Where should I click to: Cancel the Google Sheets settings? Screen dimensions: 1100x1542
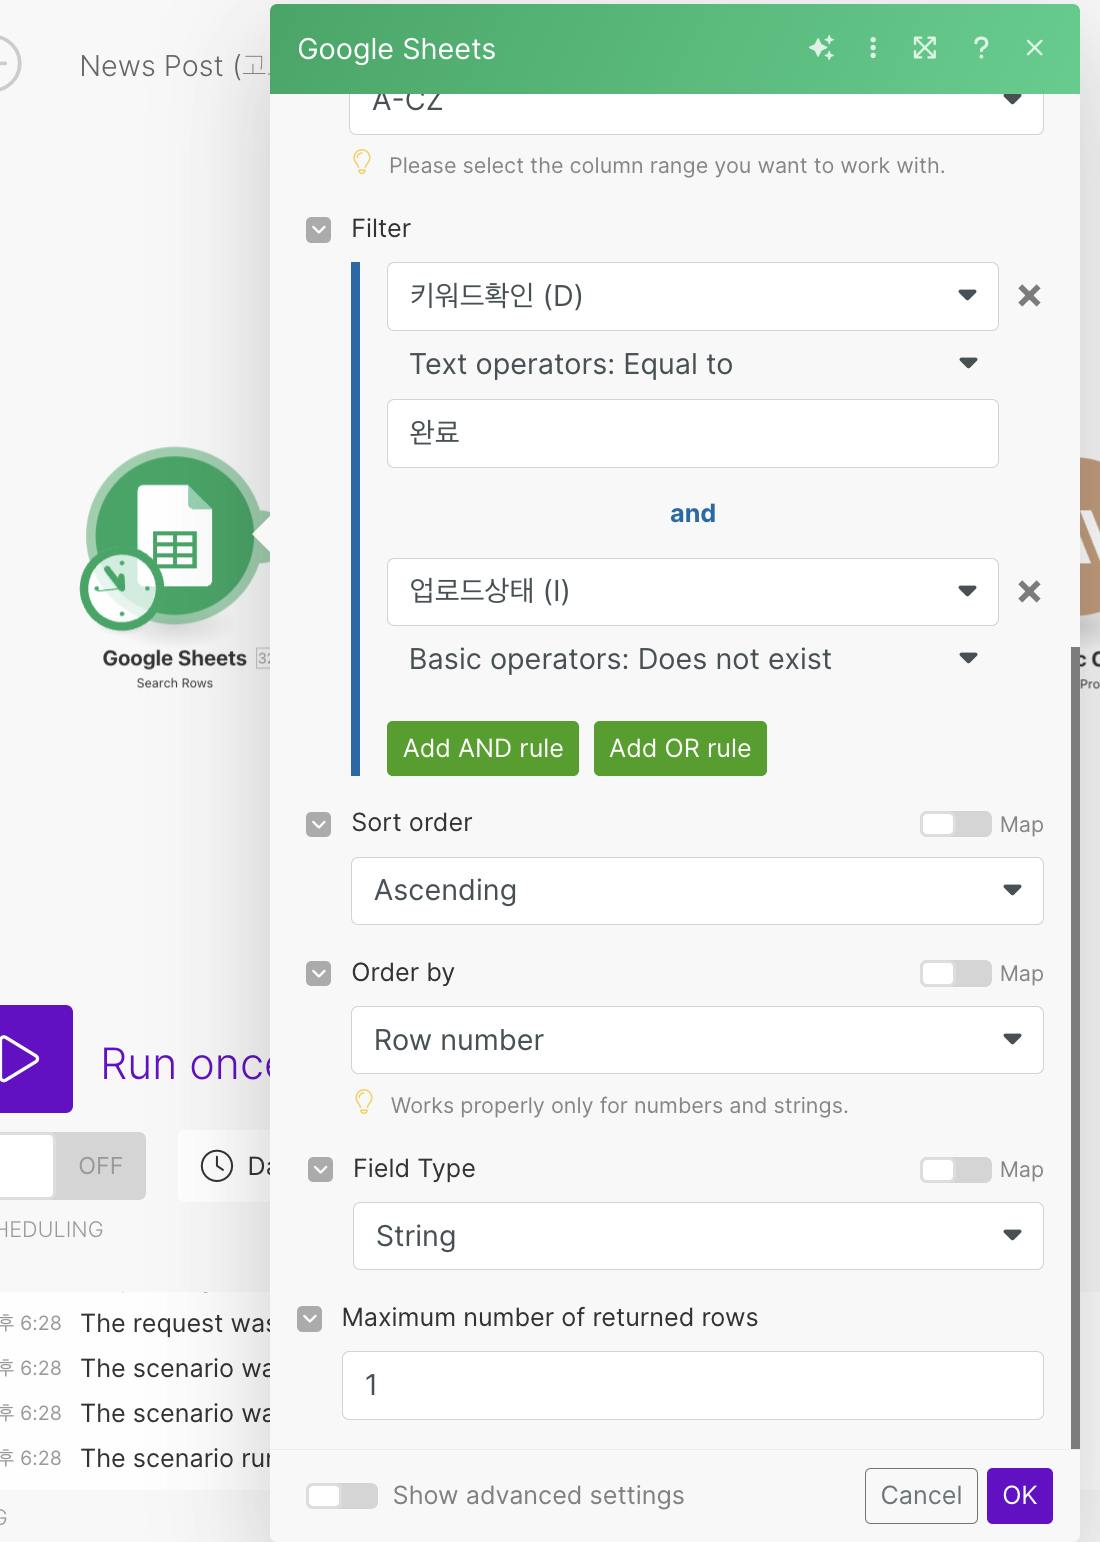tap(921, 1496)
